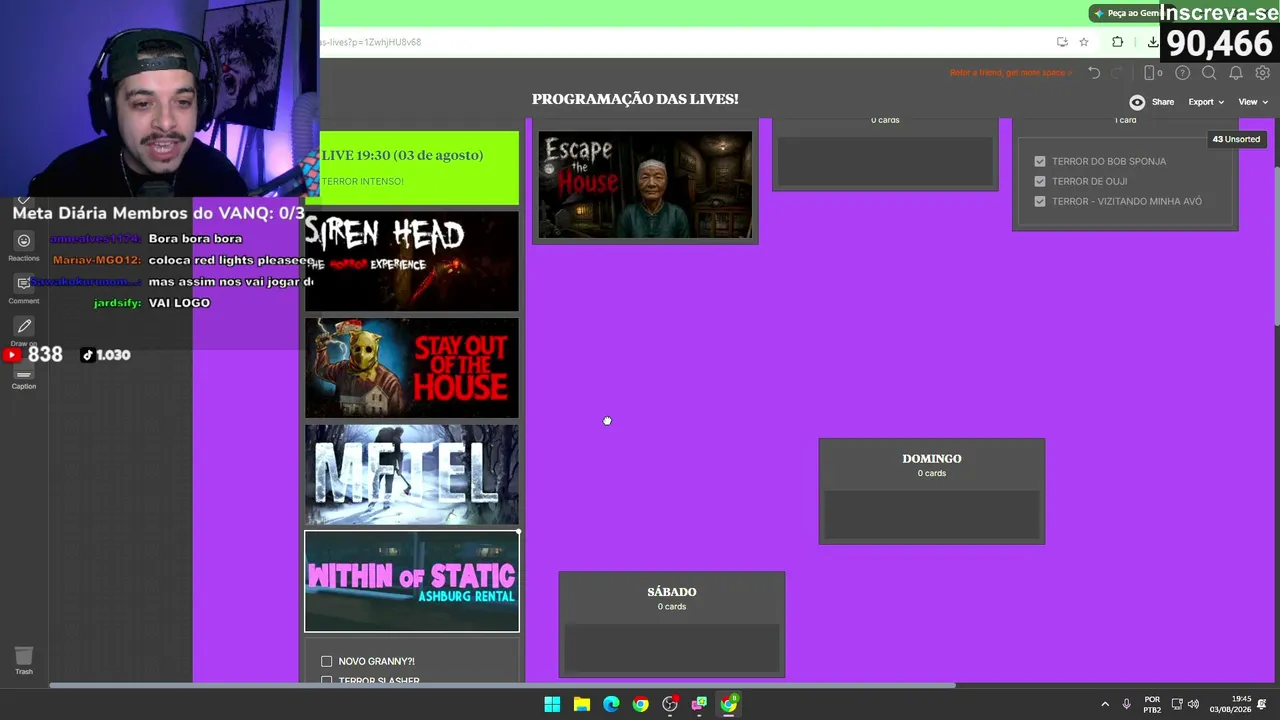Image resolution: width=1280 pixels, height=720 pixels.
Task: Open the settings gear in the board header
Action: (x=1263, y=73)
